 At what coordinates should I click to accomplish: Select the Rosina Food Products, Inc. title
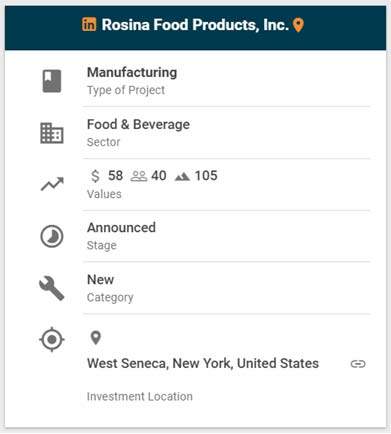point(195,25)
